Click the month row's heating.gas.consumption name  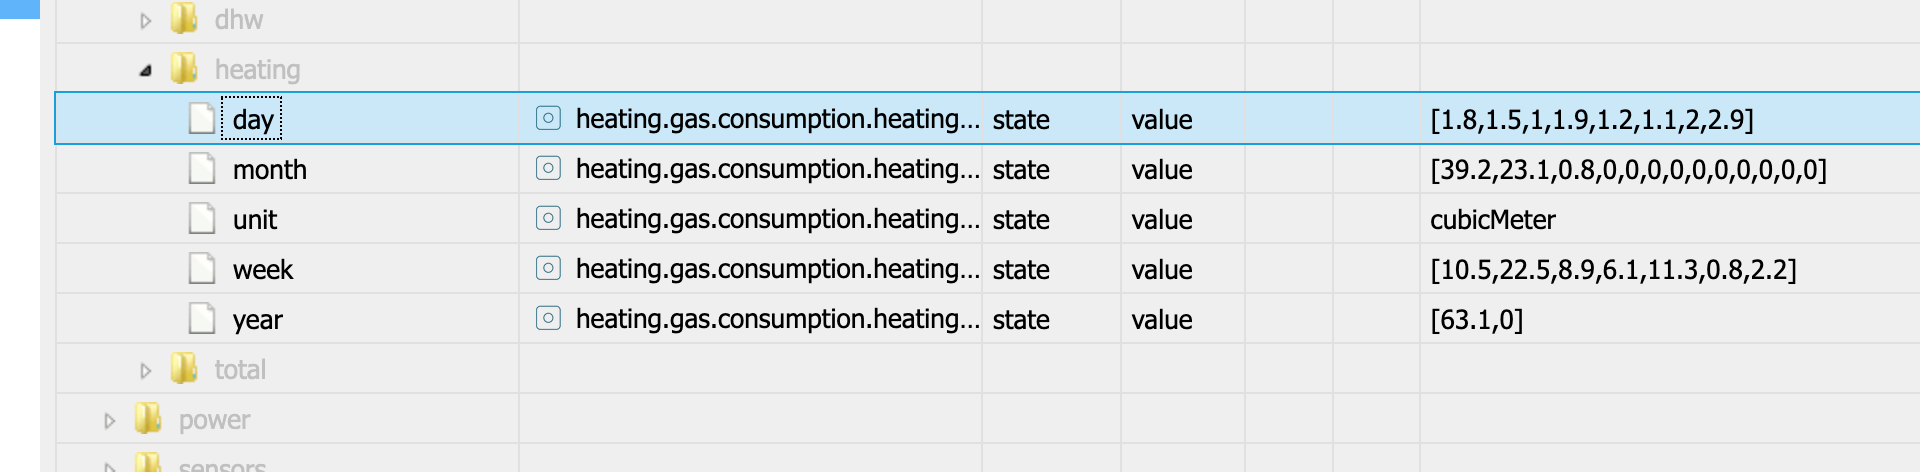777,169
